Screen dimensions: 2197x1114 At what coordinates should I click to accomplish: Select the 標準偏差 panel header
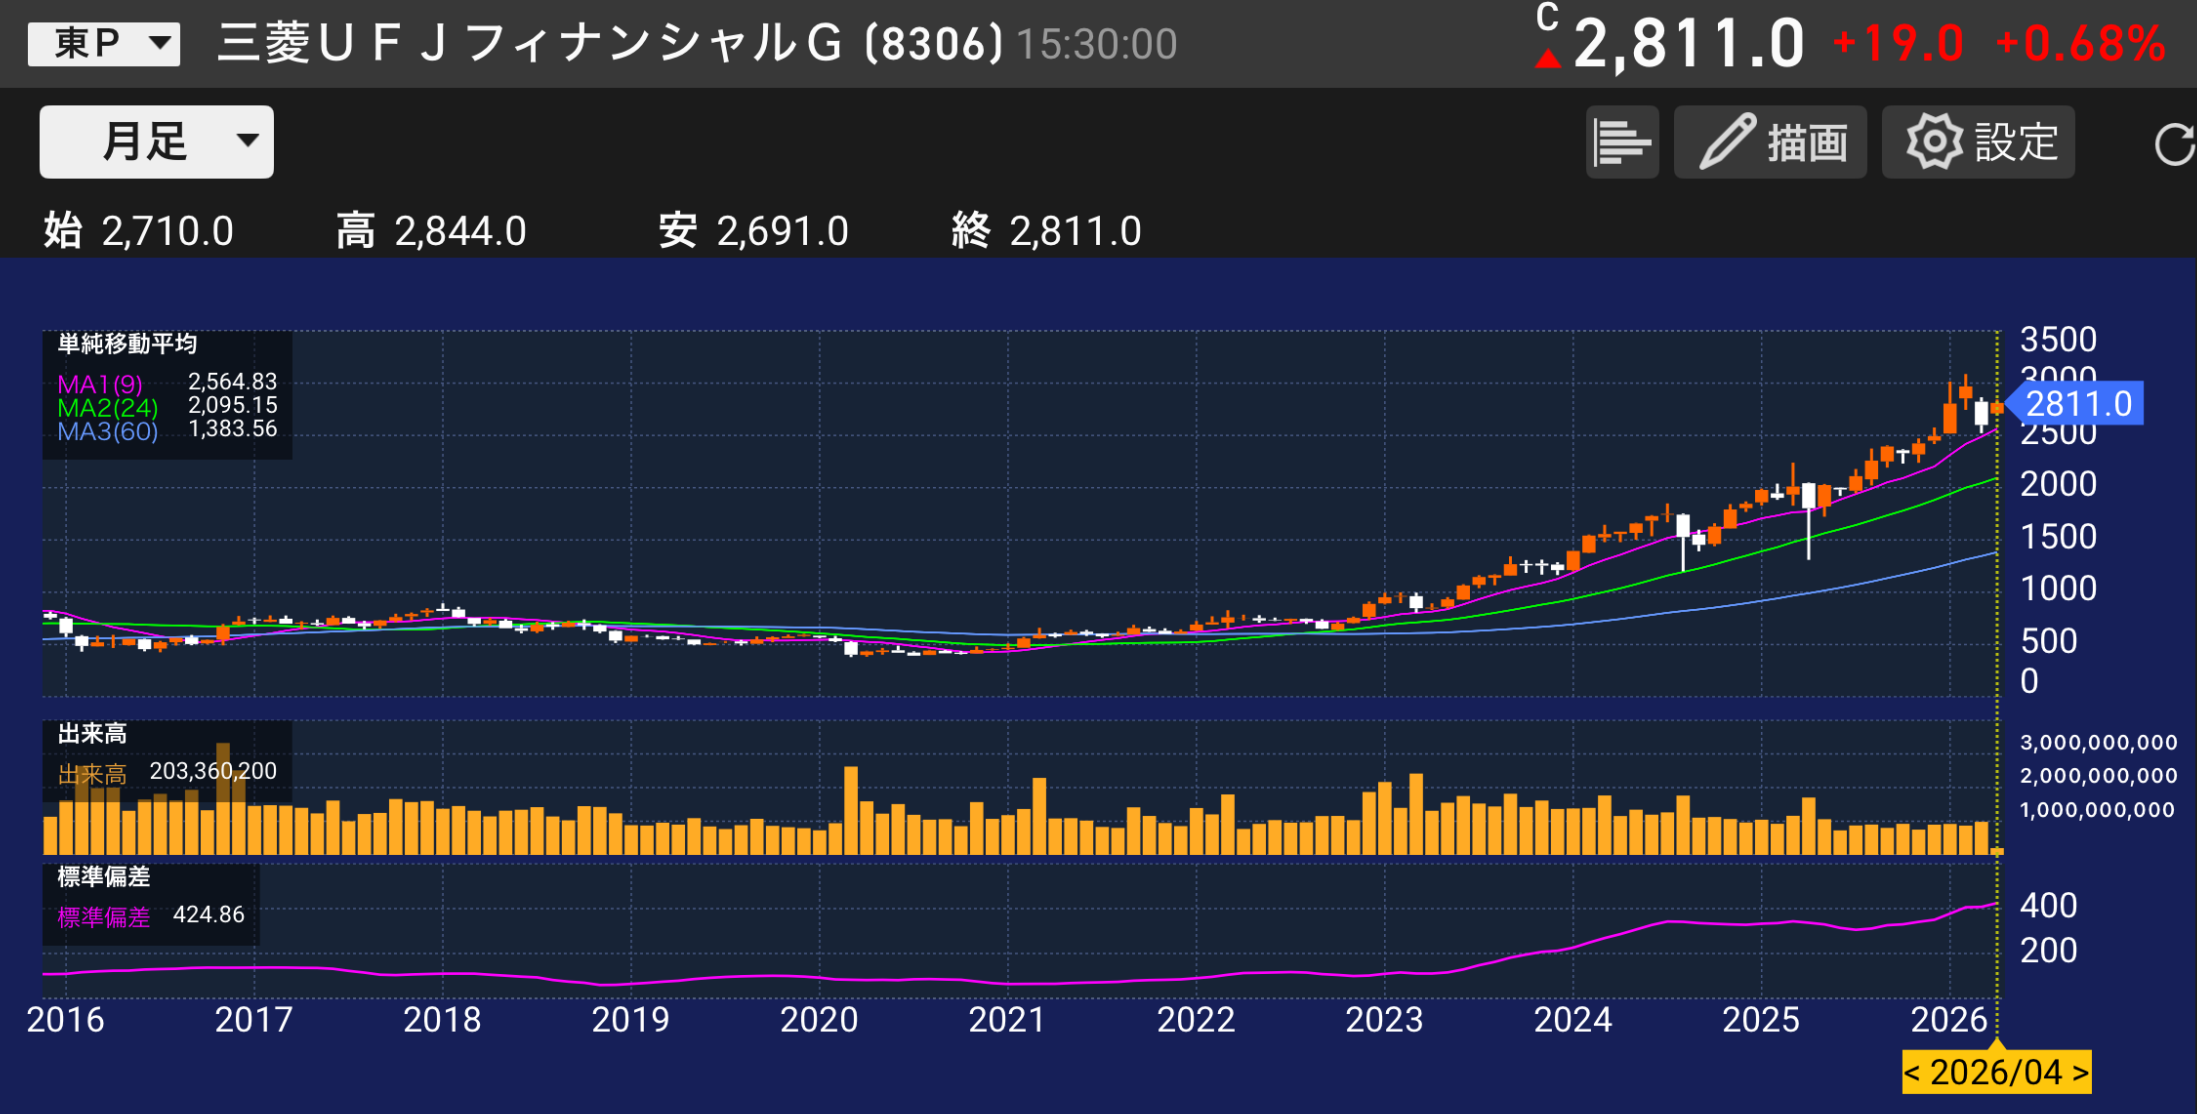point(103,879)
